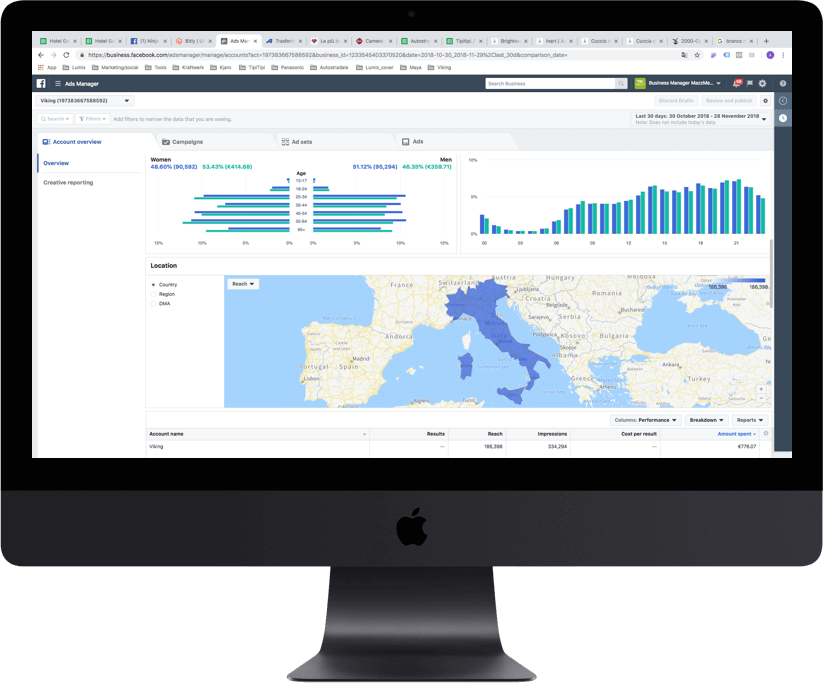Click the Facebook logo icon
The width and height of the screenshot is (823, 683).
point(42,84)
